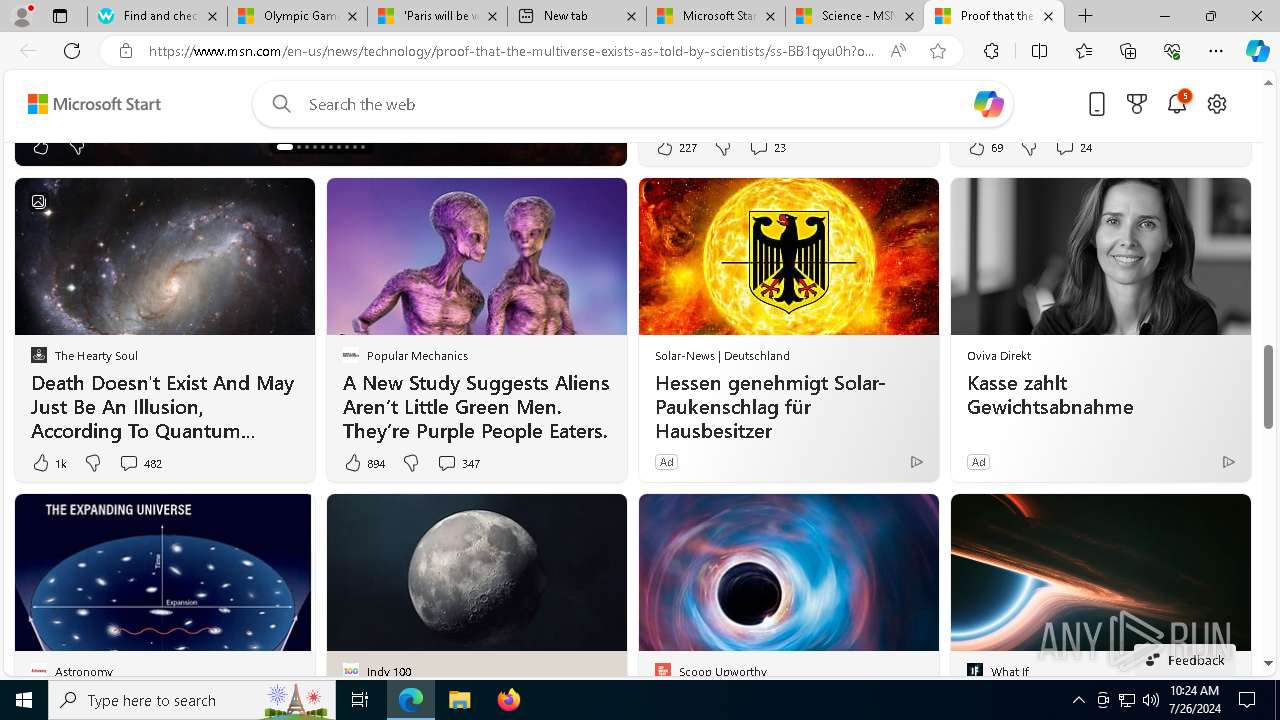
Task: Open the browser profile avatar
Action: (x=21, y=16)
